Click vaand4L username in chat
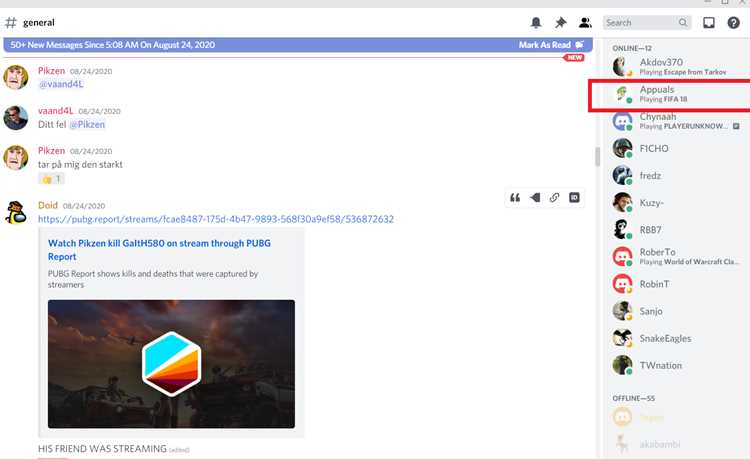 55,111
